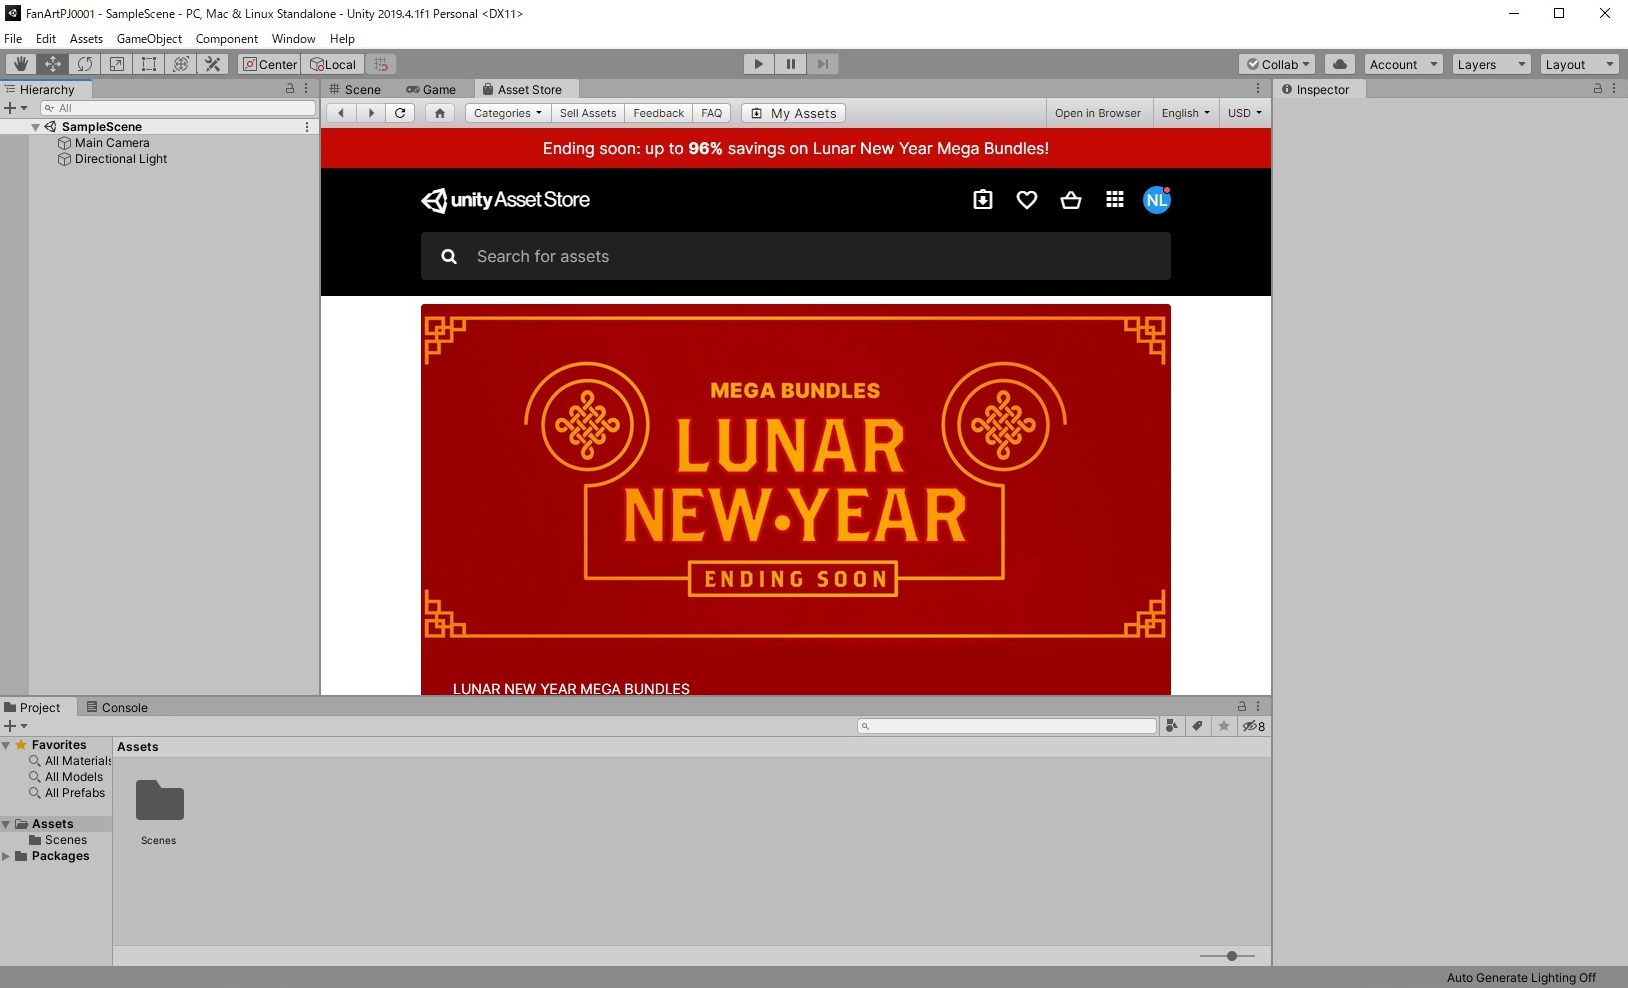Image resolution: width=1628 pixels, height=988 pixels.
Task: Change the USD currency dropdown
Action: (x=1245, y=113)
